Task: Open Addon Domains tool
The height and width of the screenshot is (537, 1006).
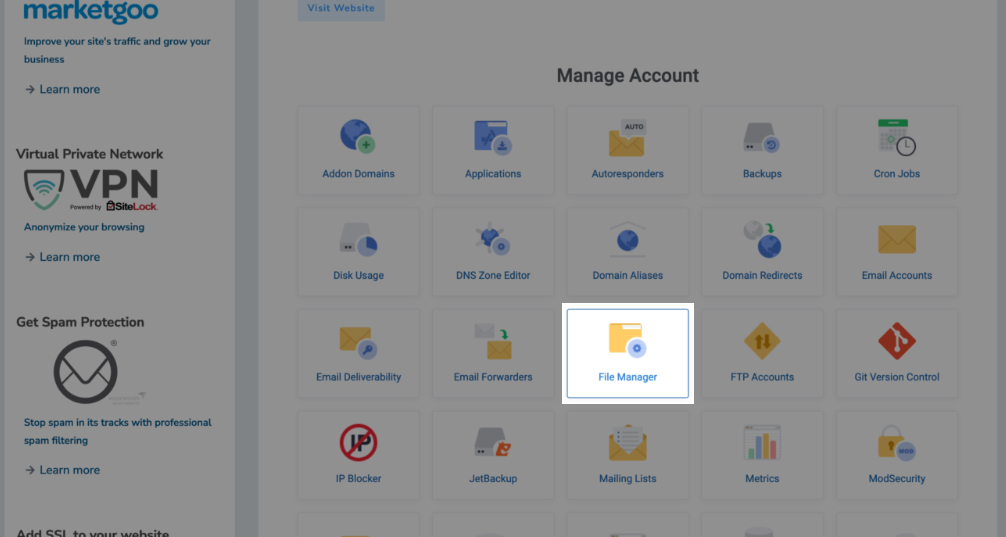Action: [358, 150]
